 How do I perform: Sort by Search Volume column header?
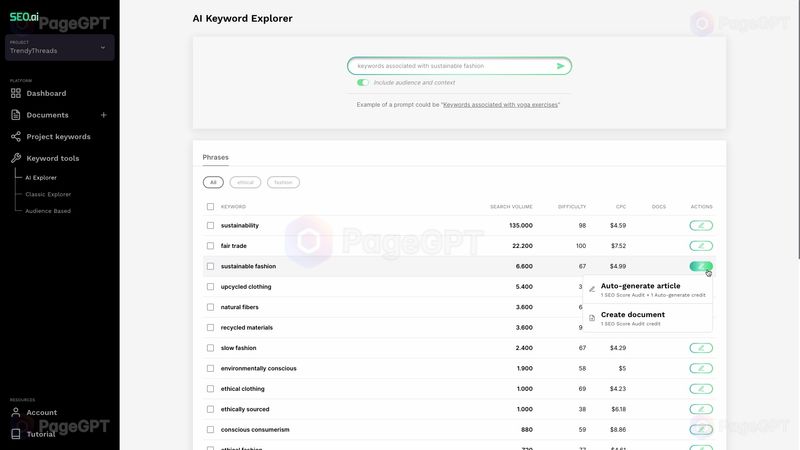[x=511, y=207]
